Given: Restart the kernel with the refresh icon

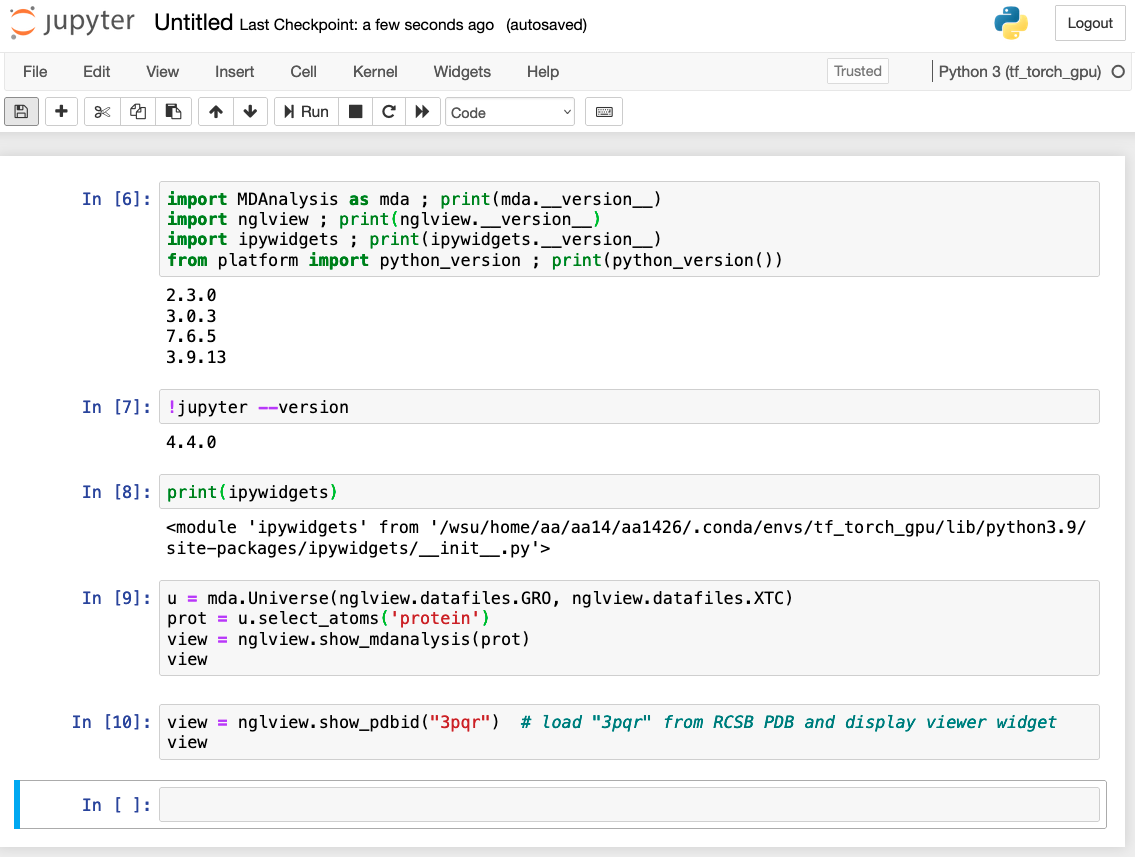Looking at the screenshot, I should coord(389,111).
